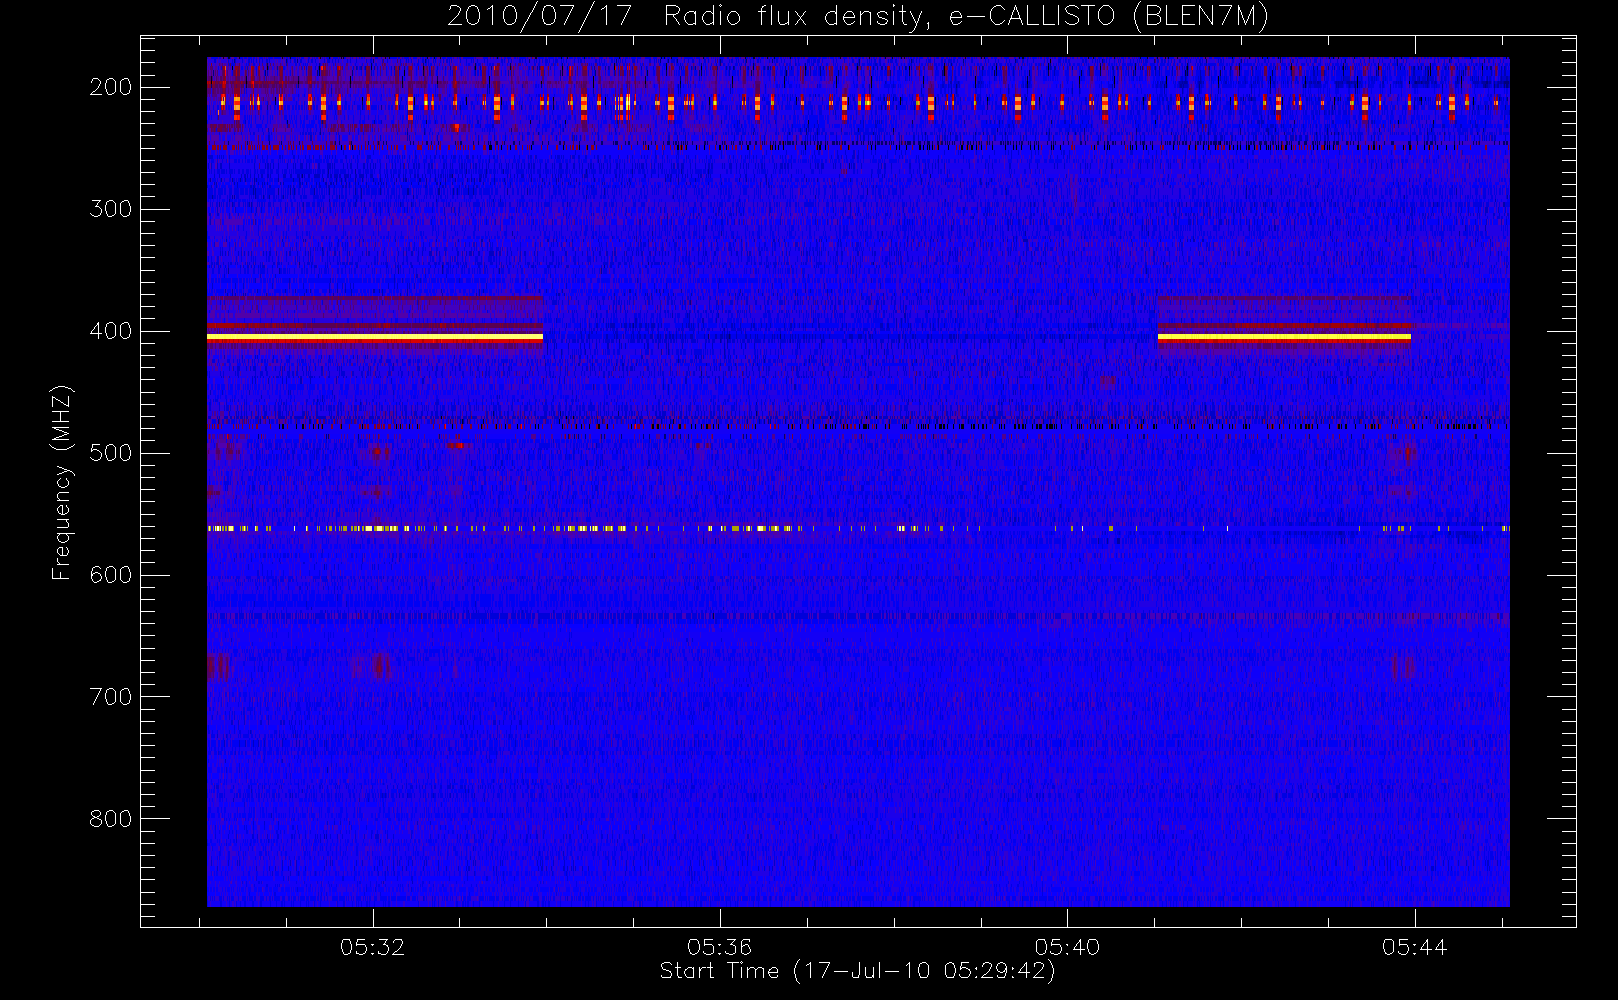Select the 700 frequency tick label

click(x=110, y=697)
